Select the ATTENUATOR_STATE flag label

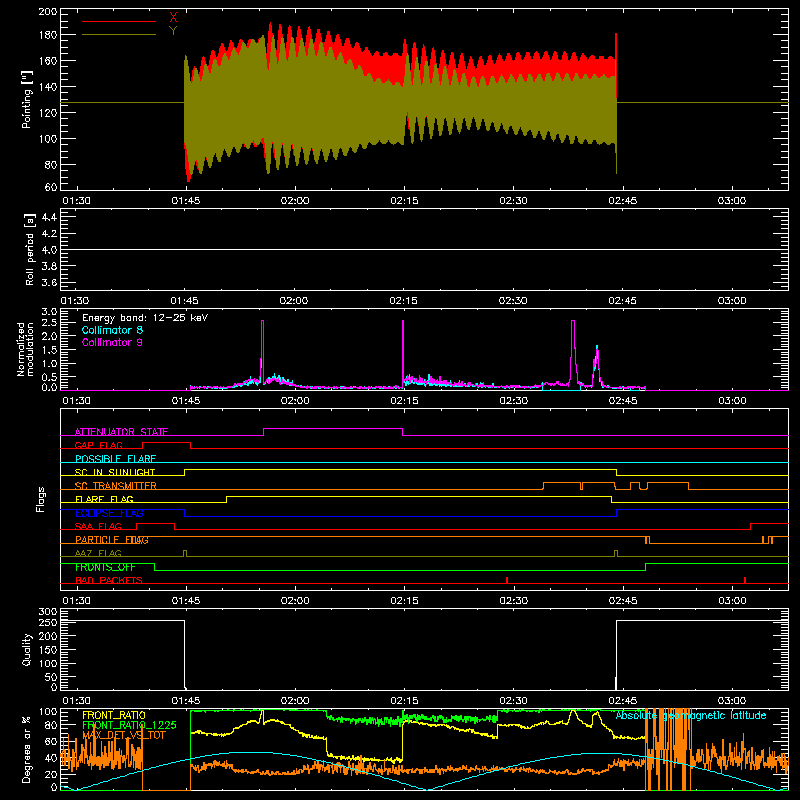coord(121,432)
